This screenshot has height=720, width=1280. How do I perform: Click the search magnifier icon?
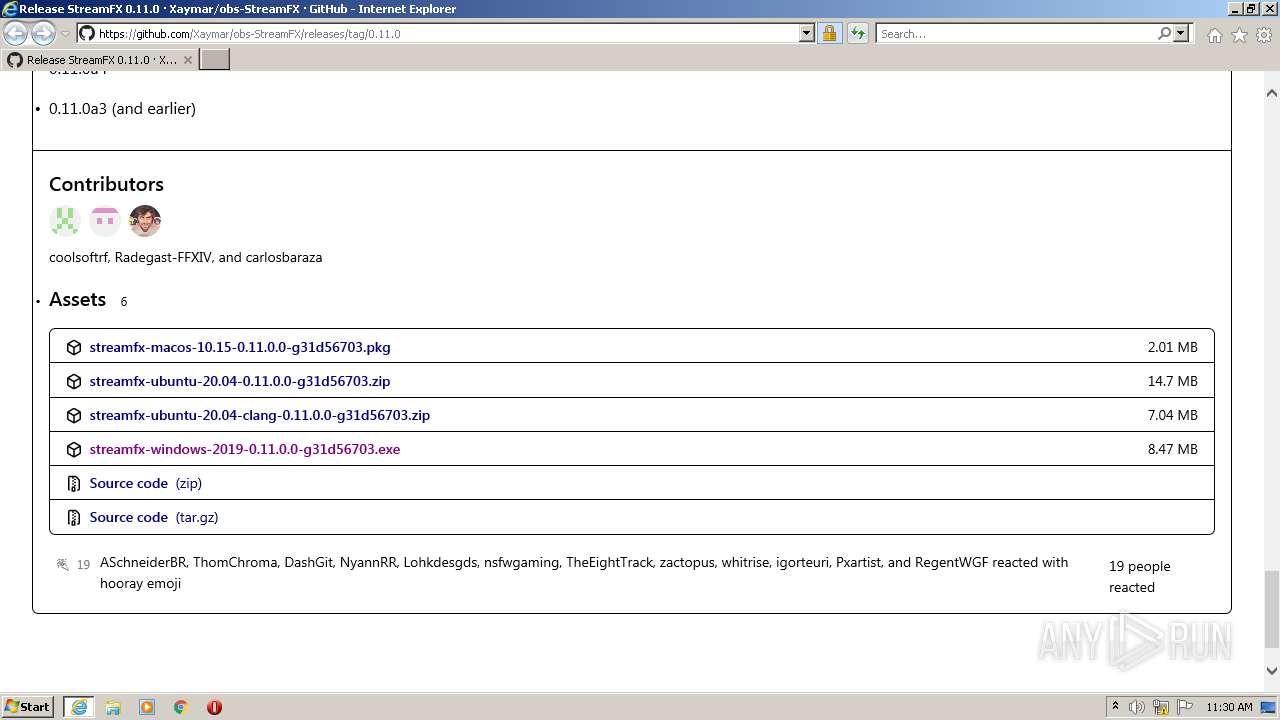point(1164,34)
